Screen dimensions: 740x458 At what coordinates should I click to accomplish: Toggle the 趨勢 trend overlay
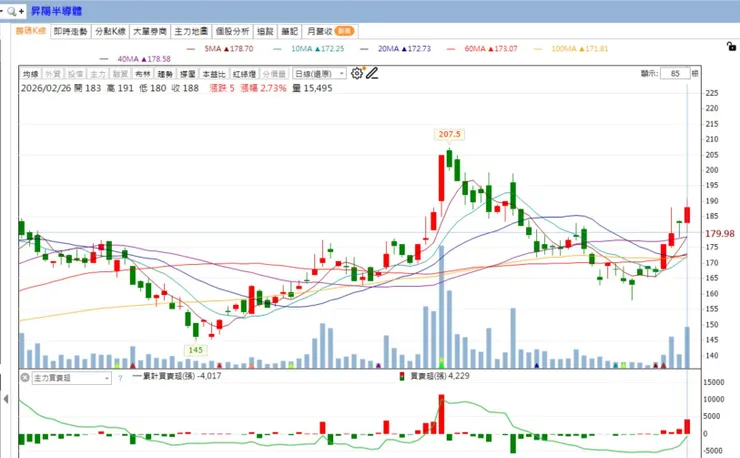[165, 74]
